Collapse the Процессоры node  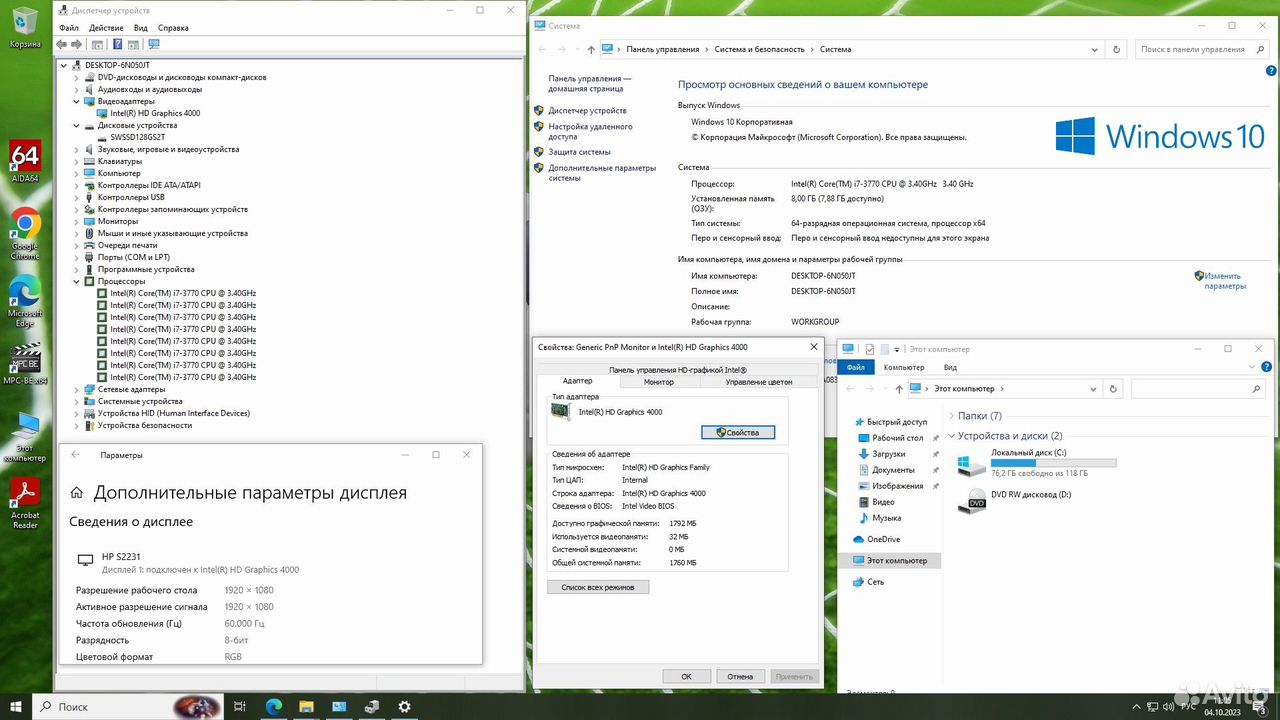pyautogui.click(x=76, y=281)
